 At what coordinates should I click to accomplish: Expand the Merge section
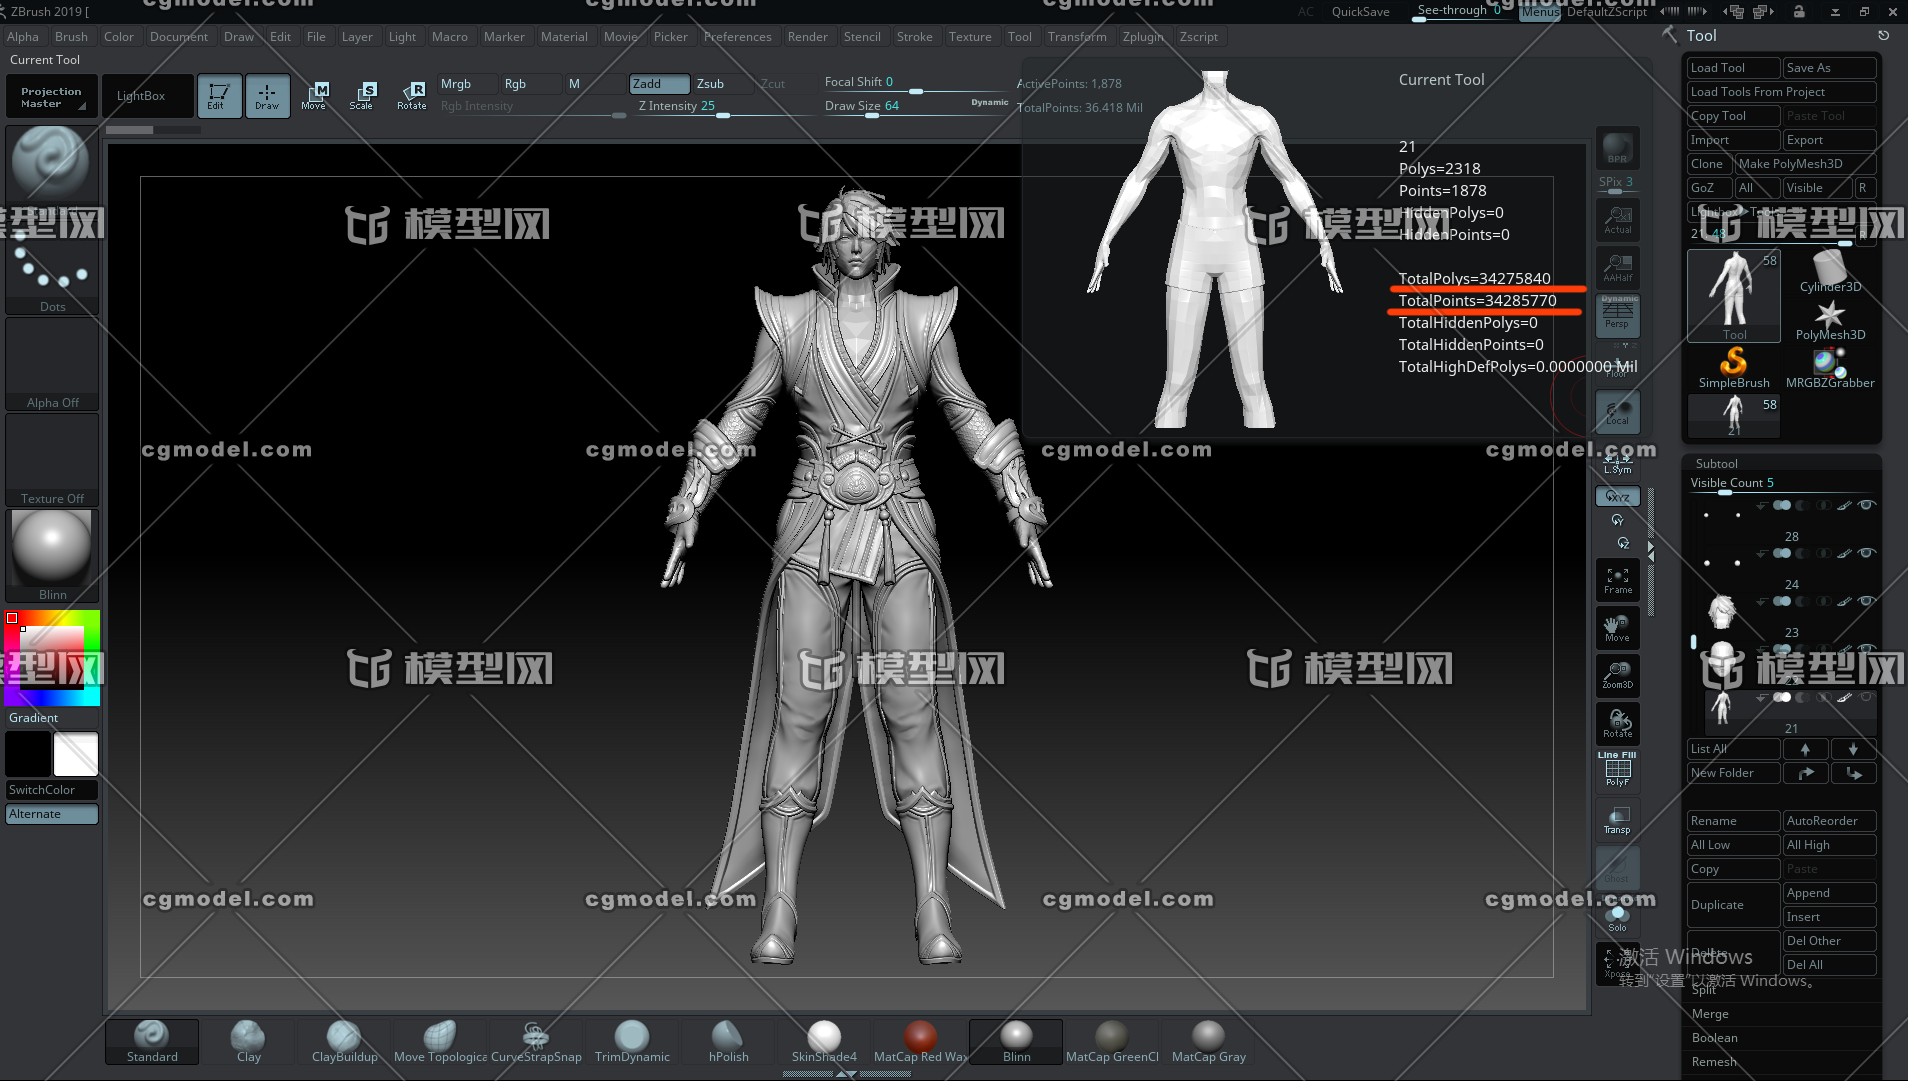pyautogui.click(x=1710, y=1014)
